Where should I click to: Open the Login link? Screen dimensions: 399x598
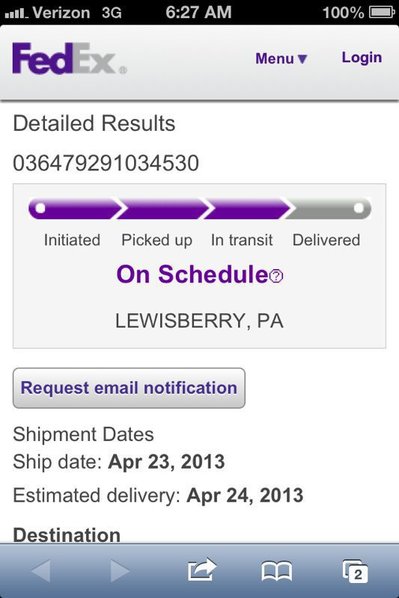362,58
